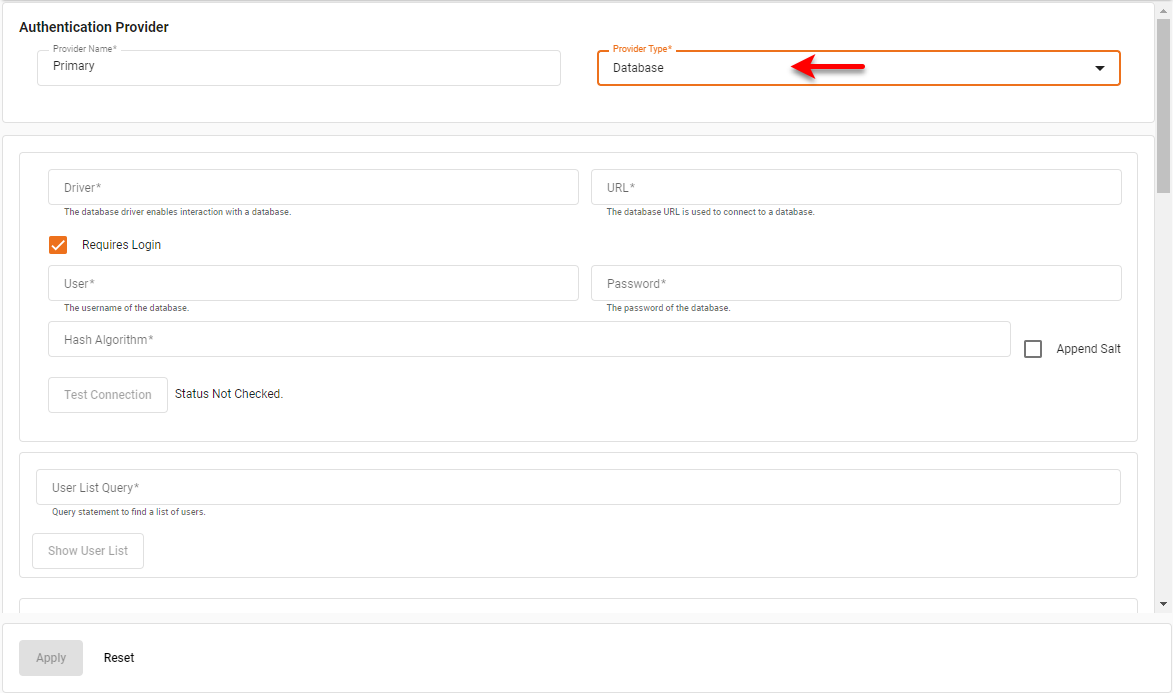Click the Password input field
The width and height of the screenshot is (1173, 693).
[x=856, y=283]
